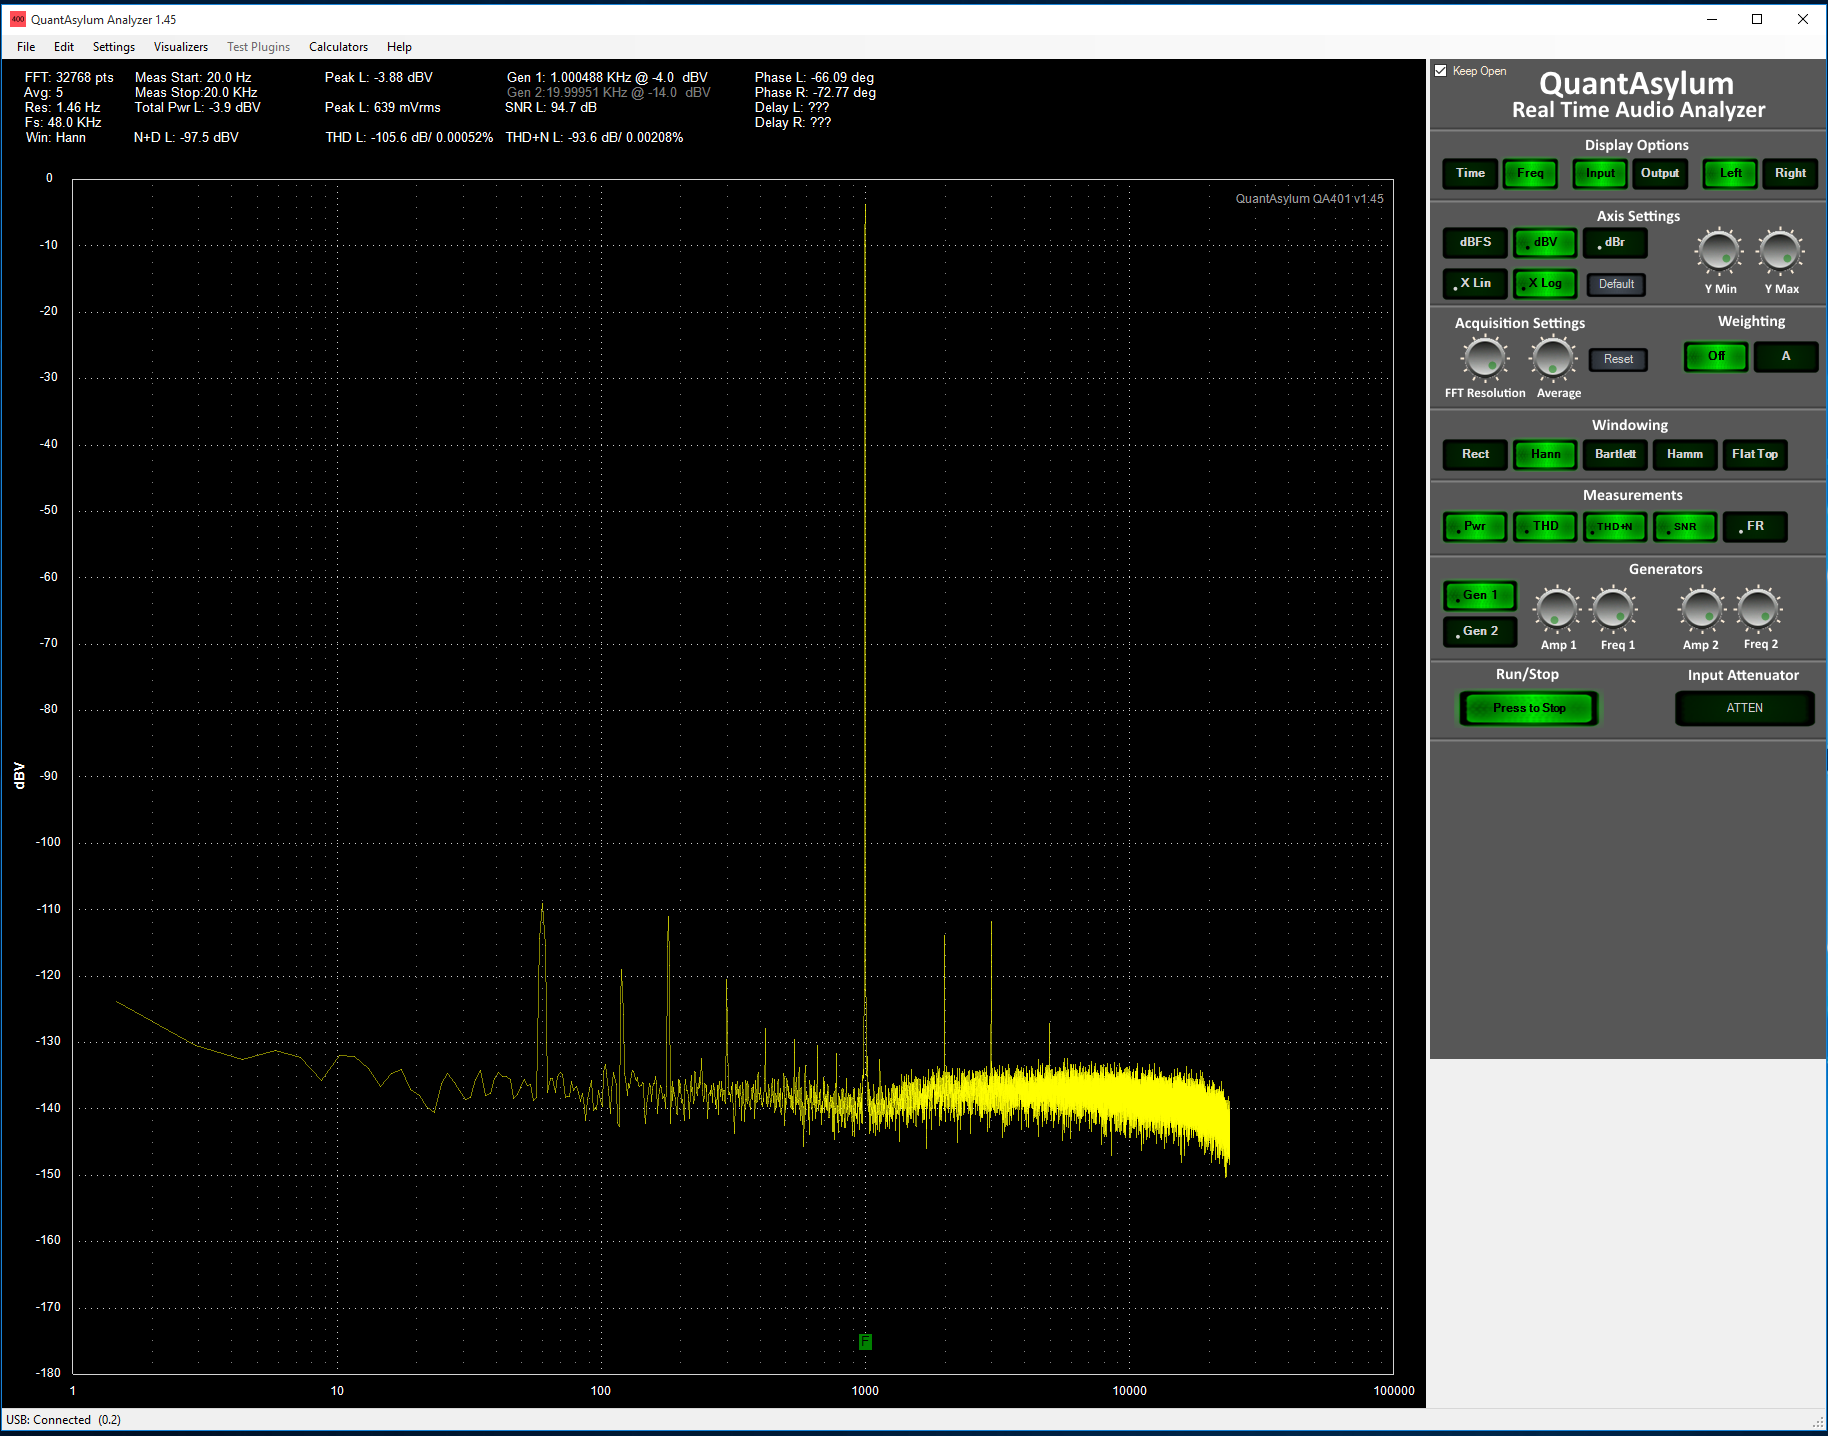This screenshot has height=1436, width=1828.
Task: Click the Default axis button
Action: [x=1616, y=284]
